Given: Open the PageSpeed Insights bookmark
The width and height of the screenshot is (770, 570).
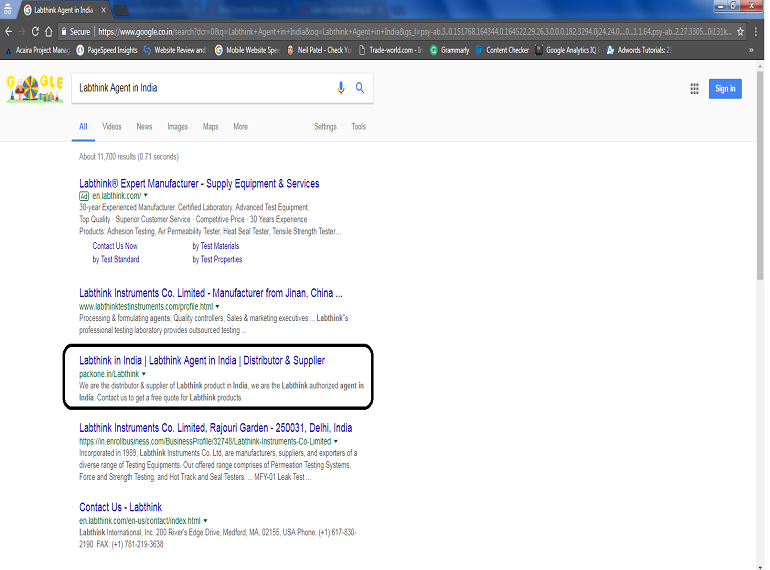Looking at the screenshot, I should click(107, 50).
